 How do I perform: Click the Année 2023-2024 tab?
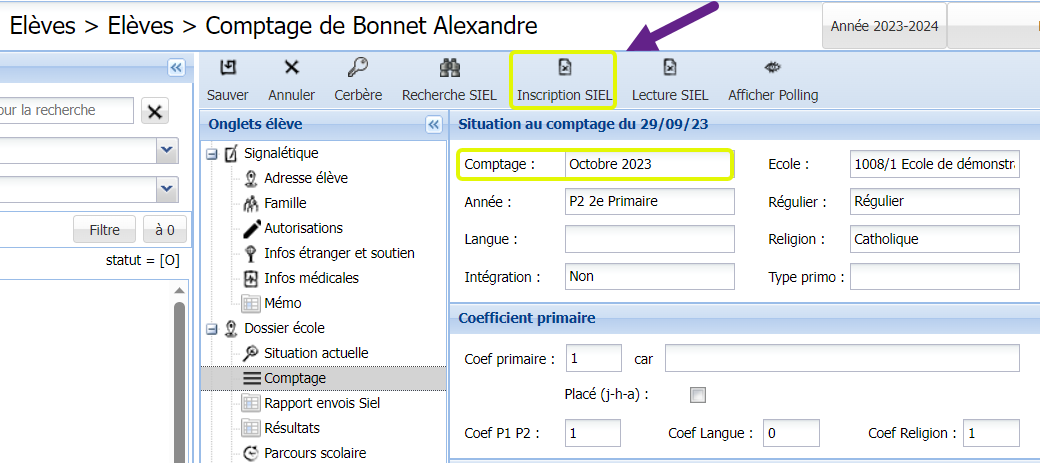tap(884, 27)
